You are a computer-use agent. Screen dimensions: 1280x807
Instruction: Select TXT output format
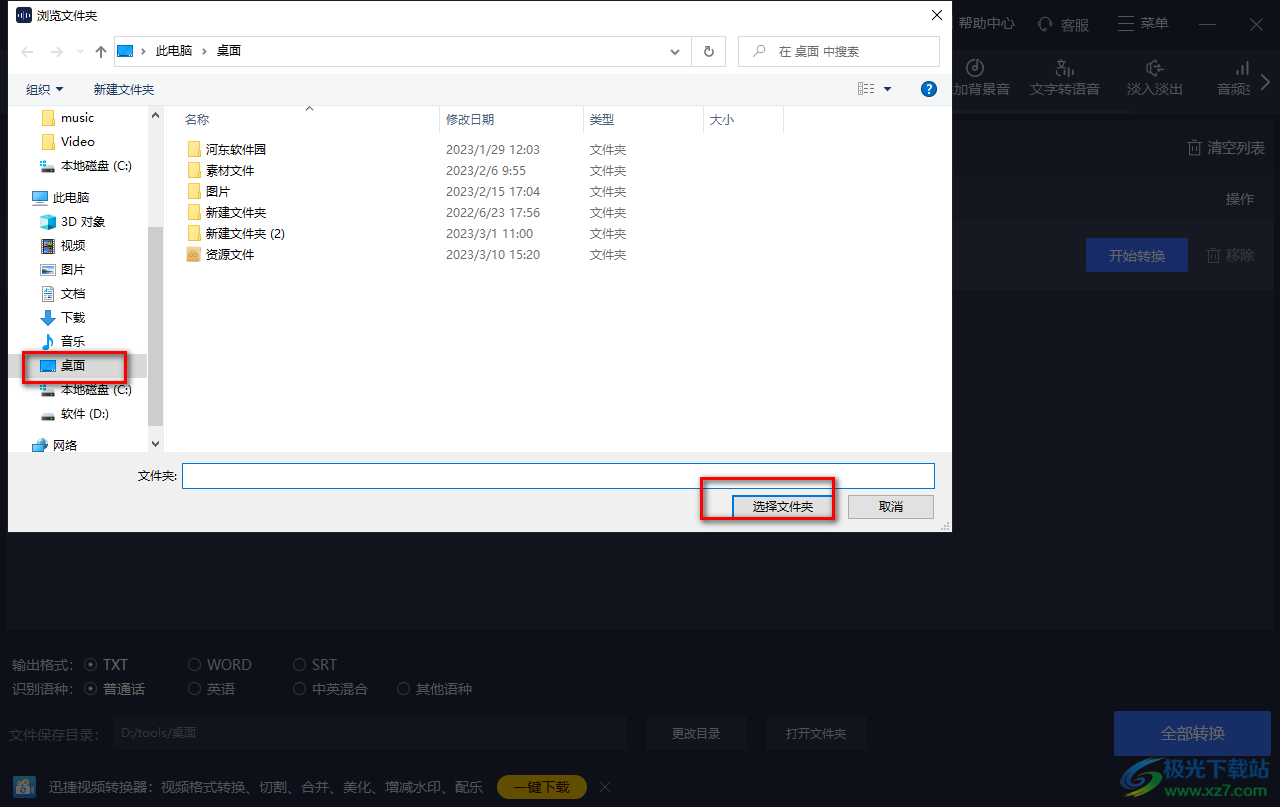(107, 664)
